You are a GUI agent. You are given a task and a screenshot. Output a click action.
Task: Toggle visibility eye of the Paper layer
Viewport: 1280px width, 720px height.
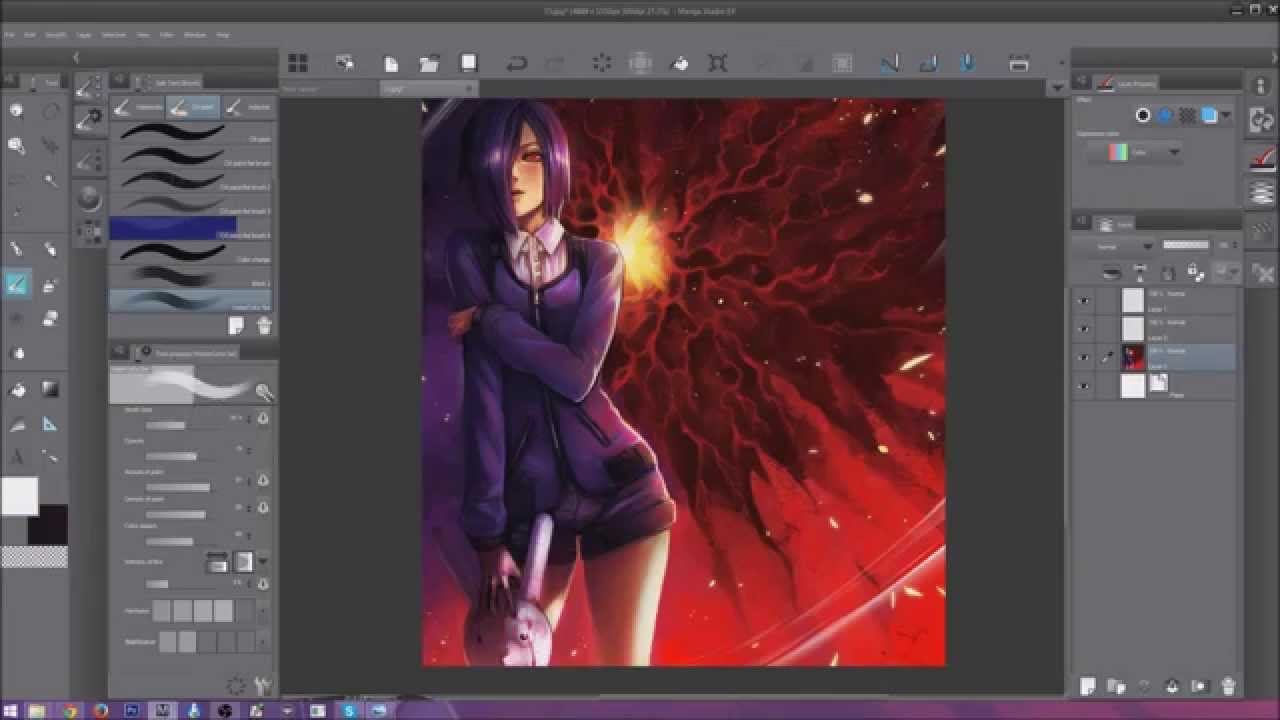coord(1084,386)
